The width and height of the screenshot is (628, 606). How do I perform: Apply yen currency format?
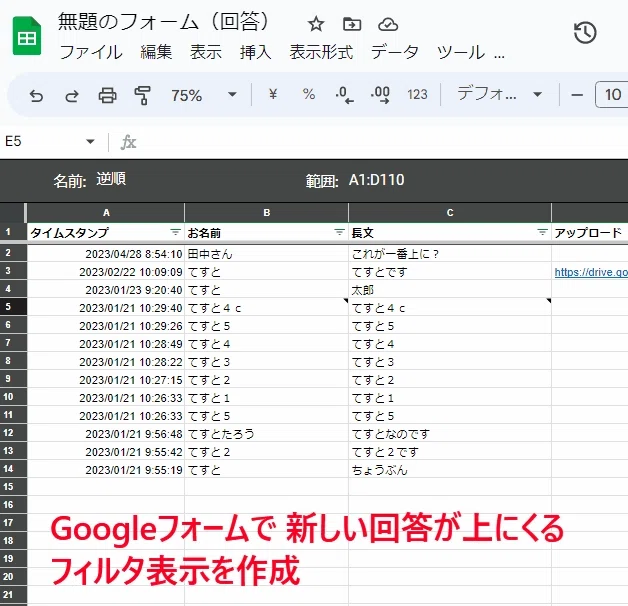[273, 95]
